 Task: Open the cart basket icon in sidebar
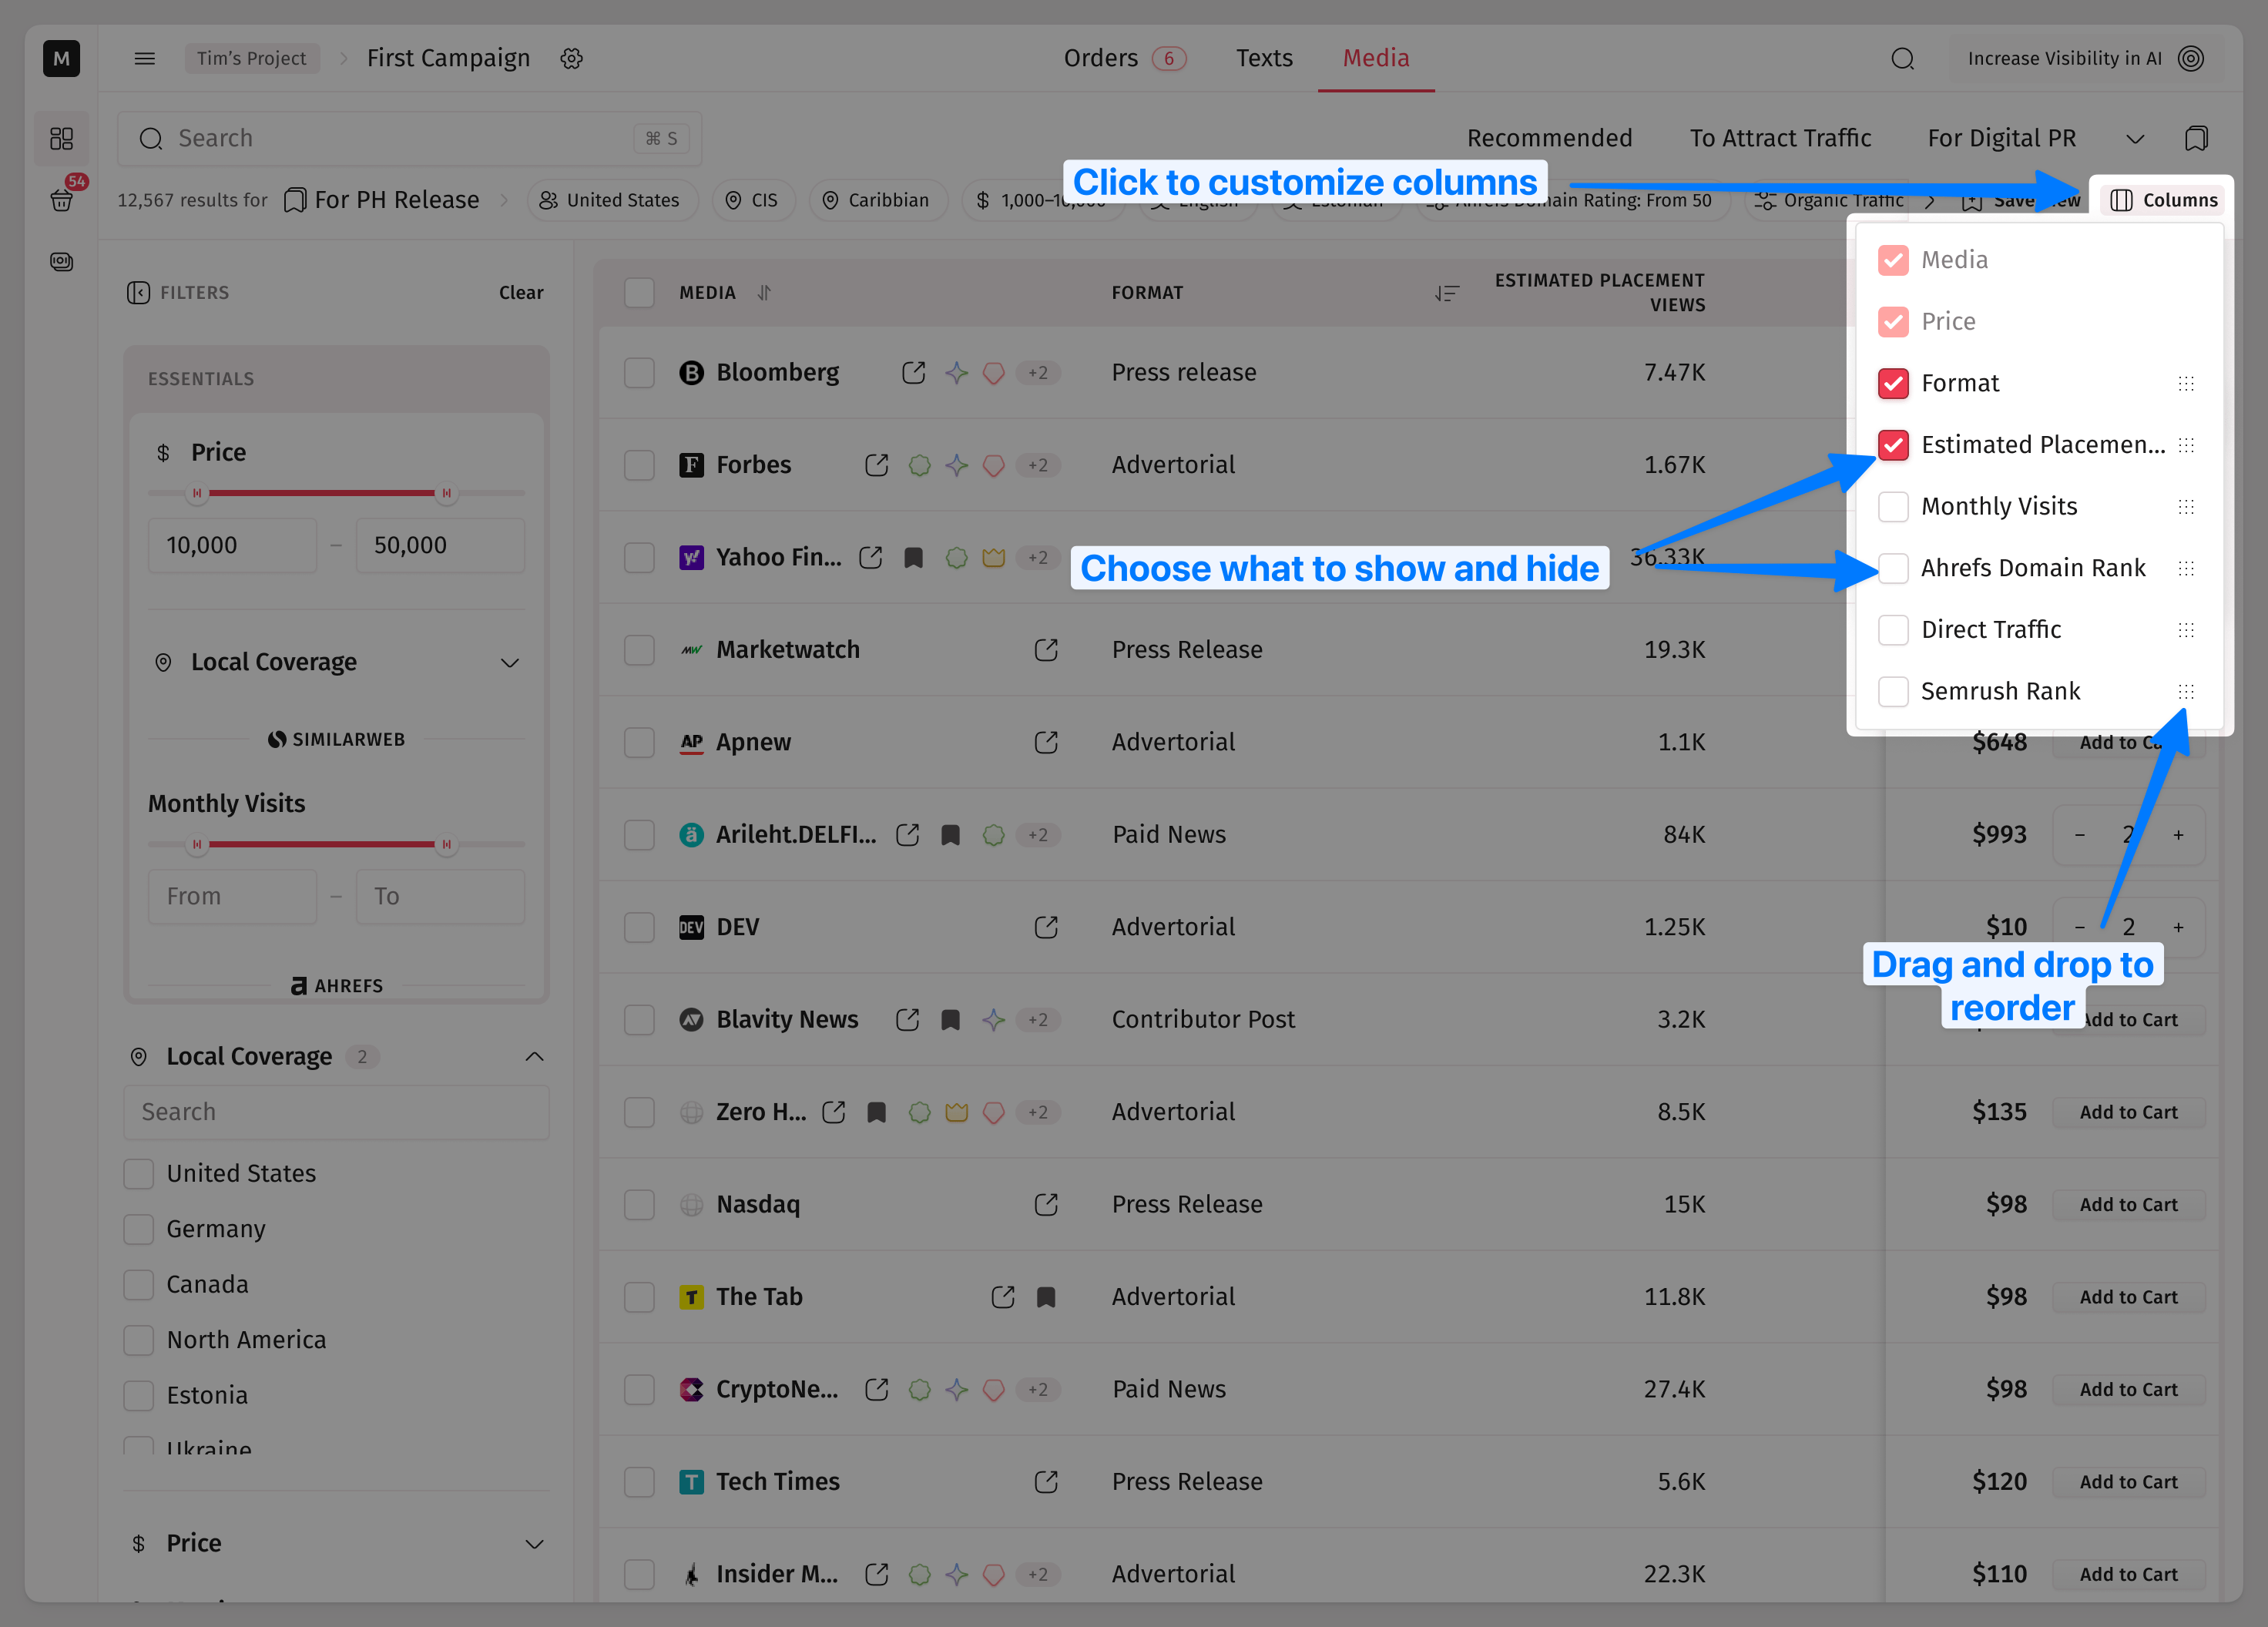(x=62, y=200)
